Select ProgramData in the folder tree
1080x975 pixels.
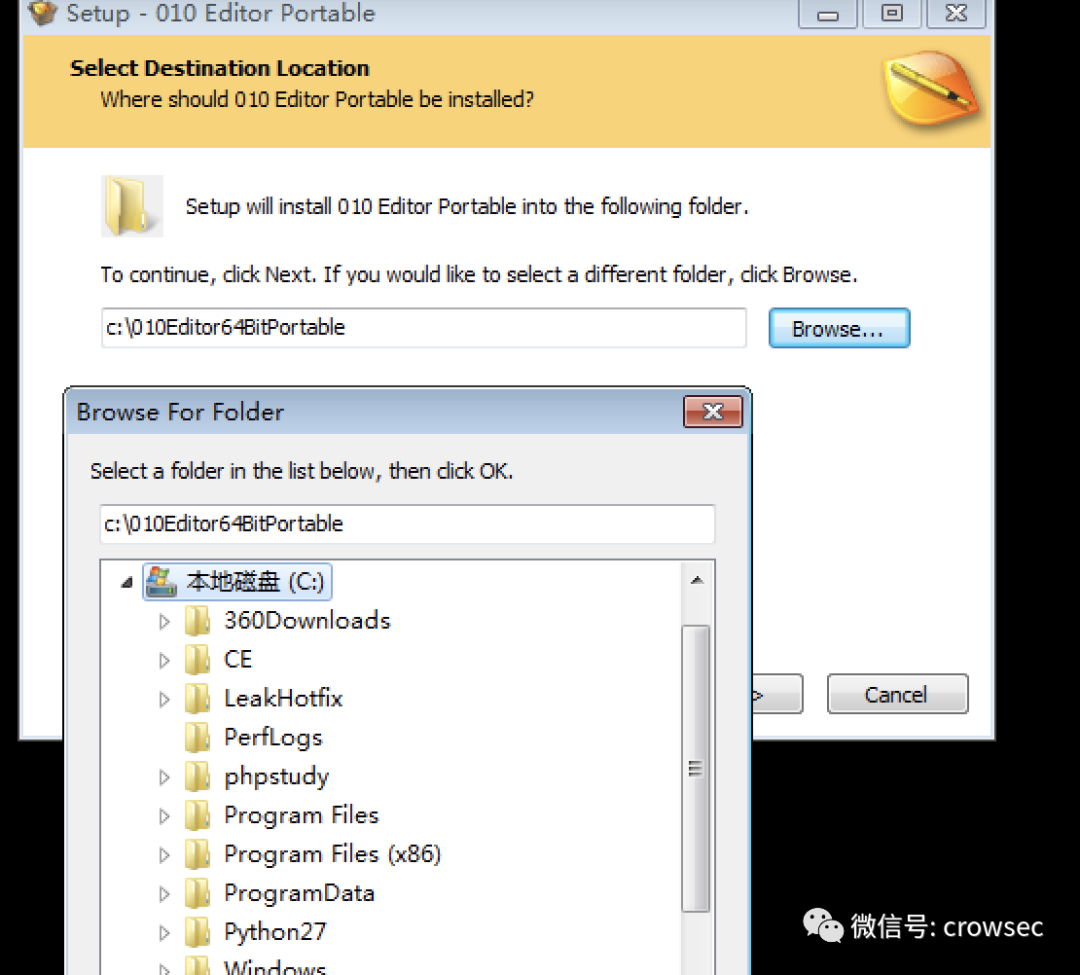point(299,893)
